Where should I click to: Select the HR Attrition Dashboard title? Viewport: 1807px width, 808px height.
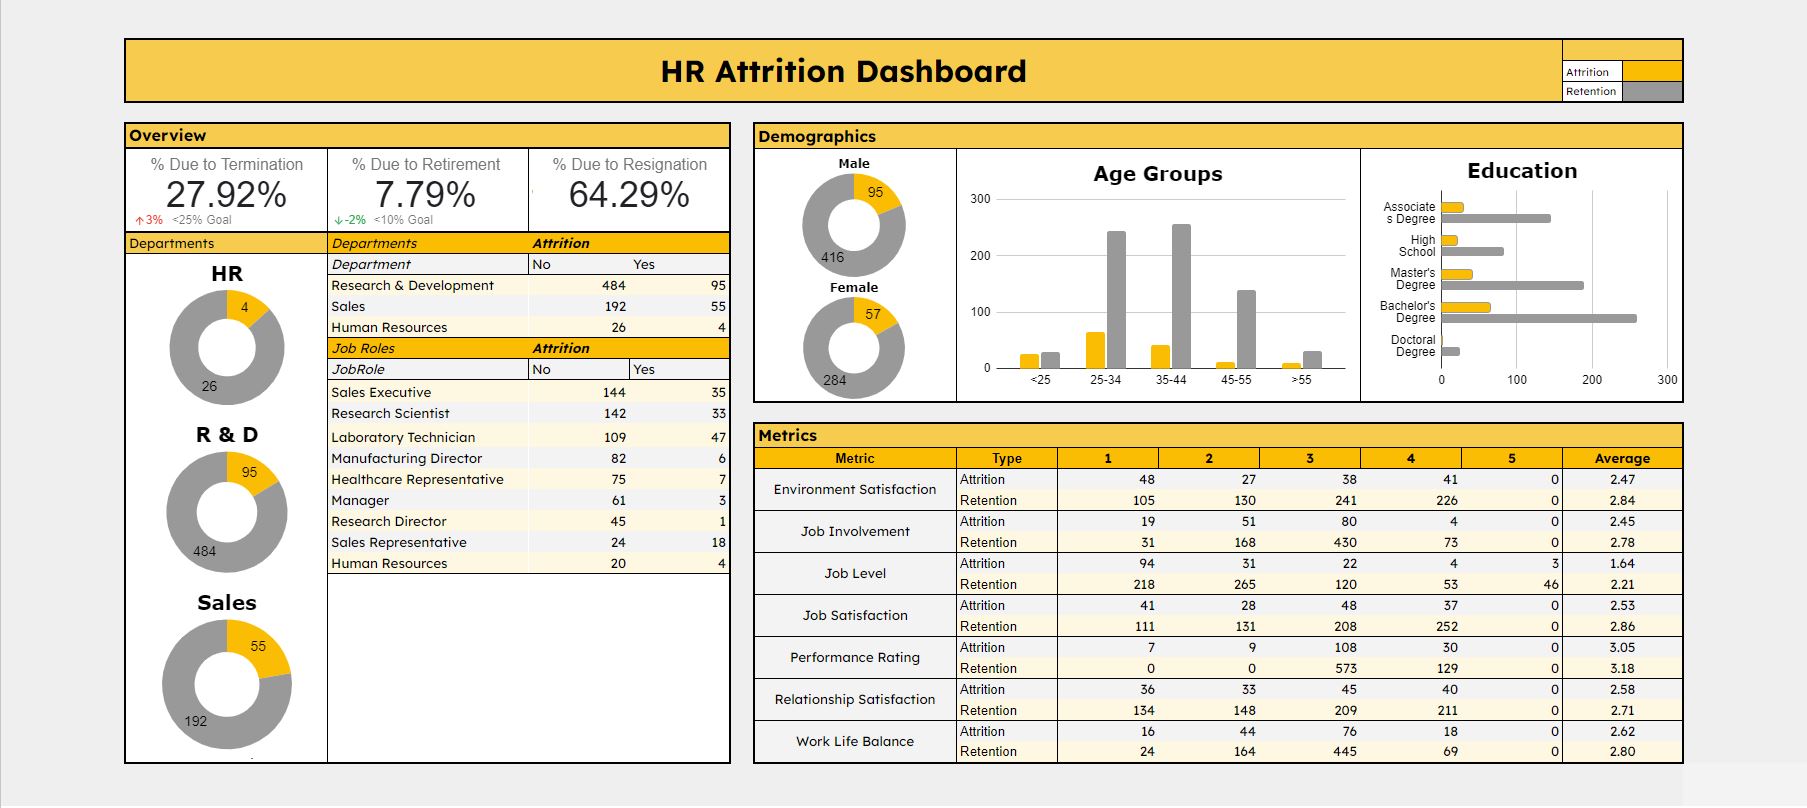pos(843,71)
